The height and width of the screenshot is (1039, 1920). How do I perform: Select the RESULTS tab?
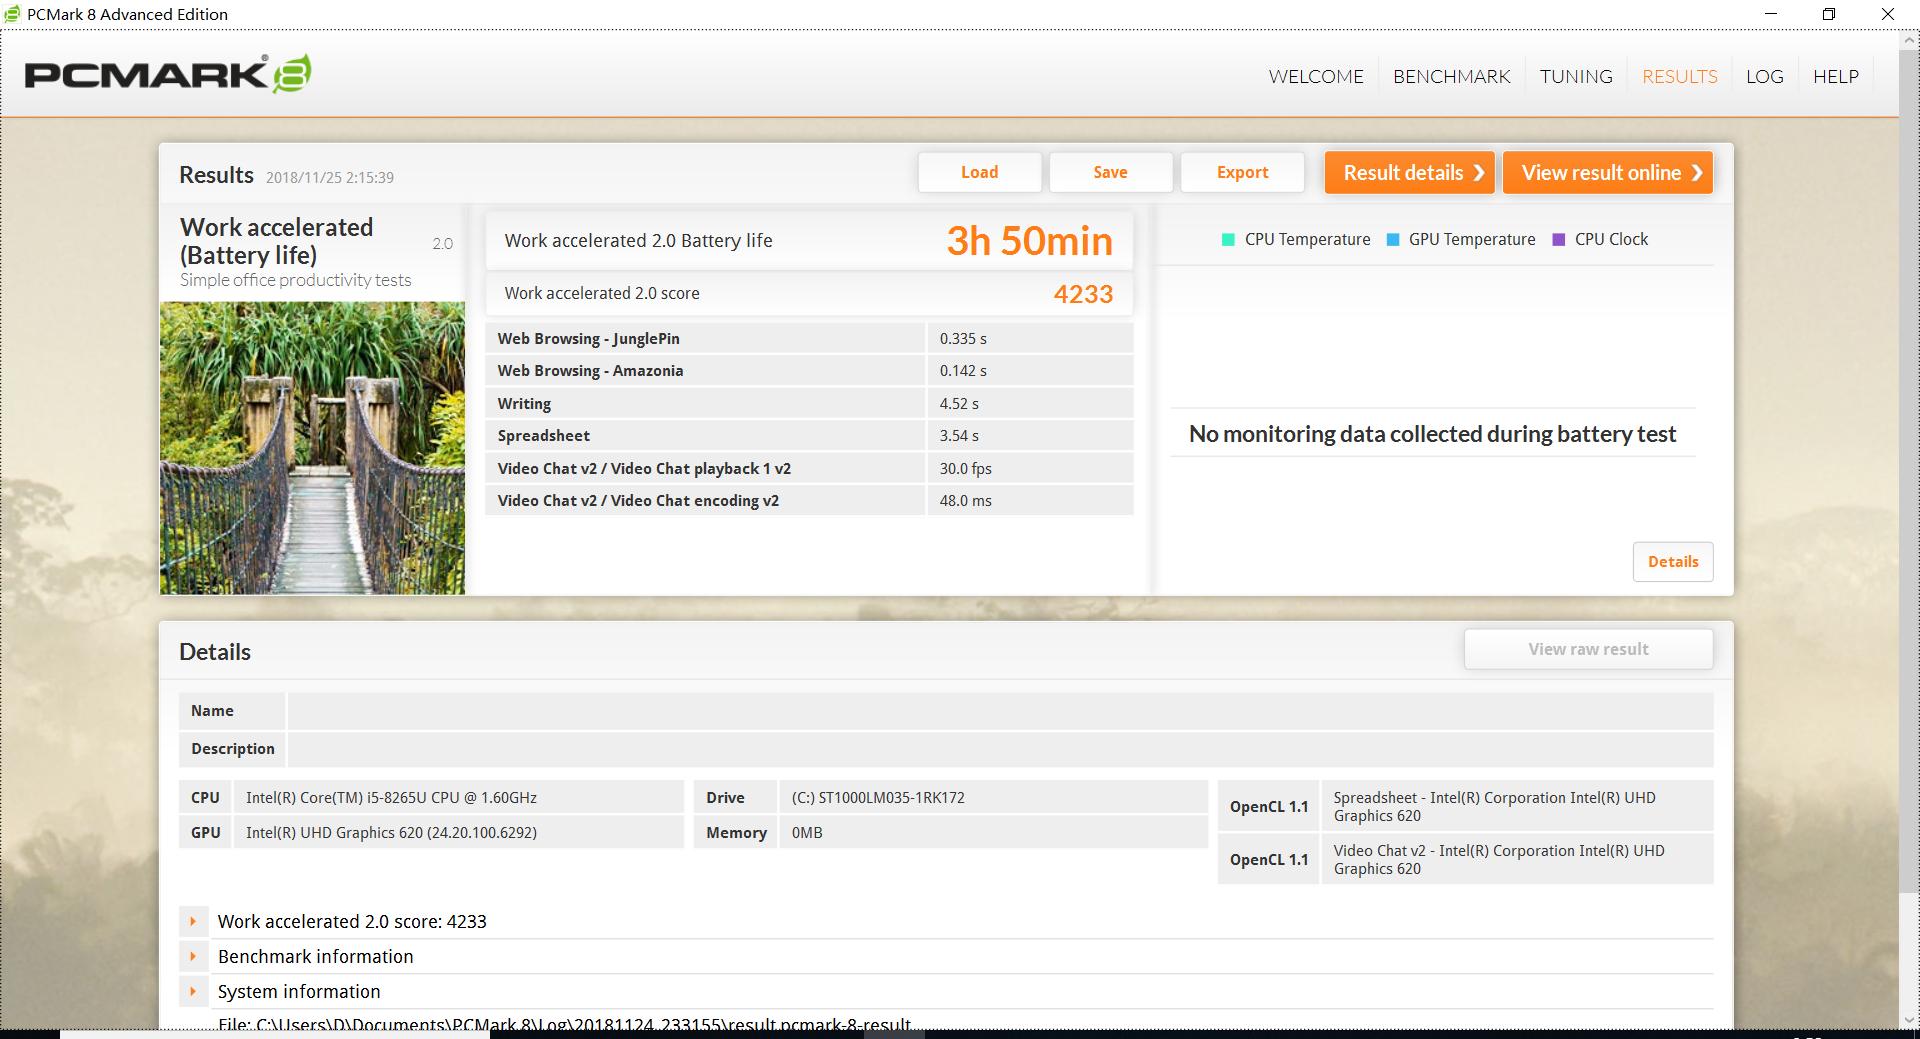[1680, 76]
